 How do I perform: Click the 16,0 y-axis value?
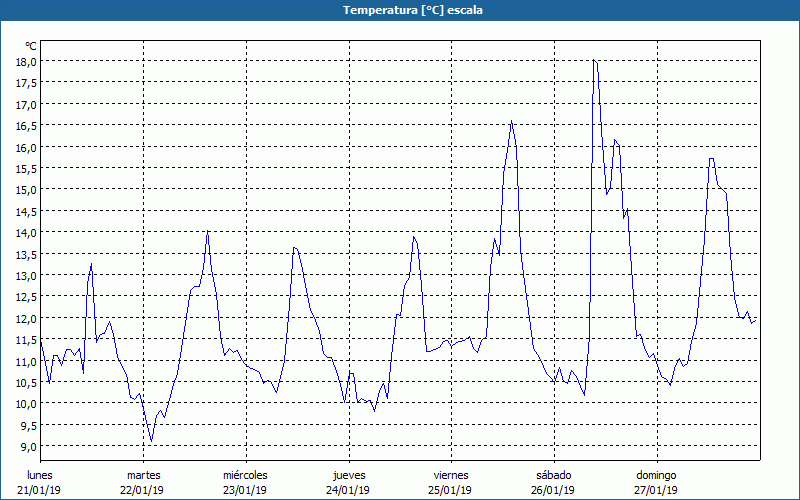coord(27,147)
